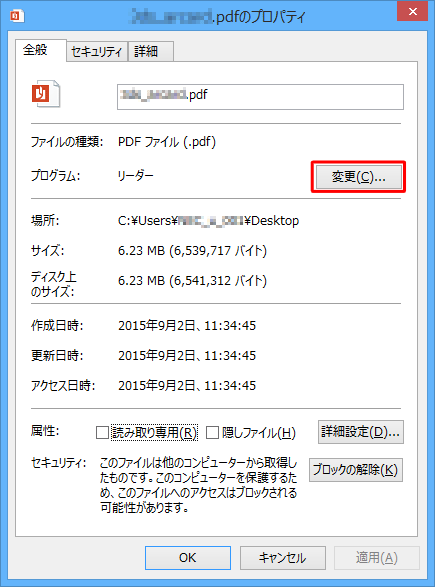This screenshot has width=435, height=587.
Task: Open the 詳細 tab
Action: pos(150,51)
